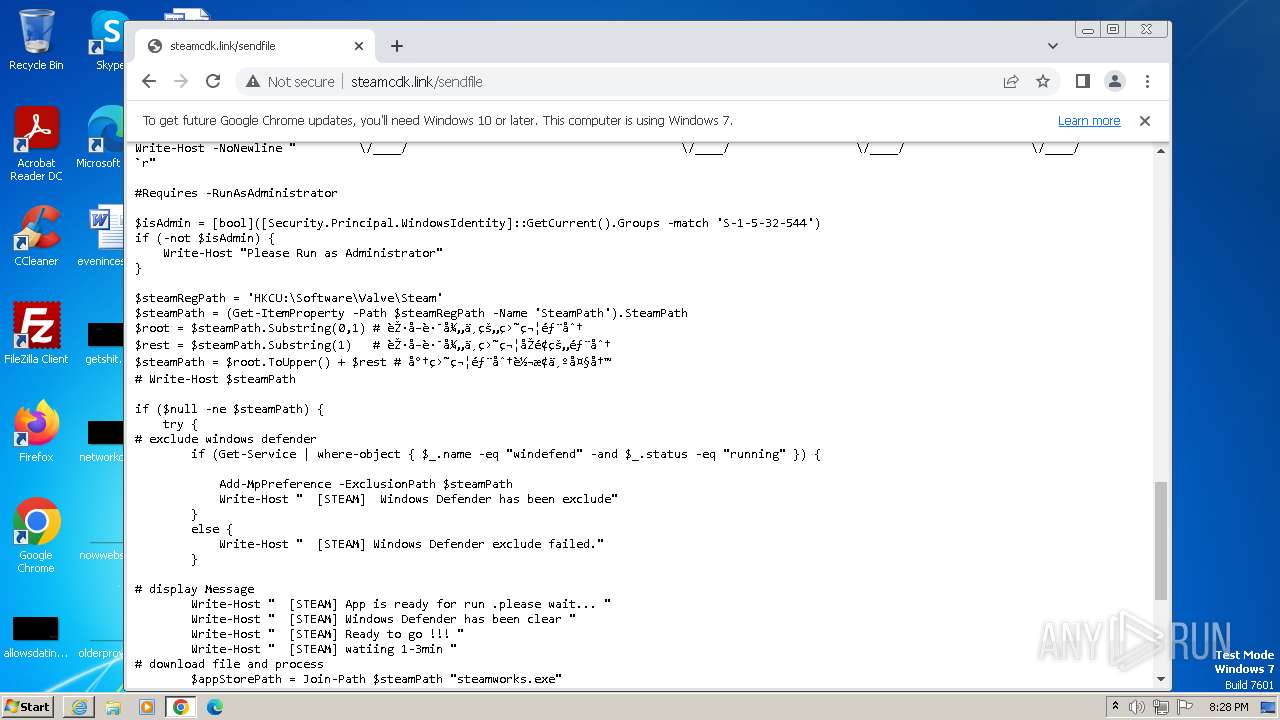Click the 'Add-MpPreference -ExclusionPath $steamPath' line
Viewport: 1280px width, 720px height.
[366, 484]
